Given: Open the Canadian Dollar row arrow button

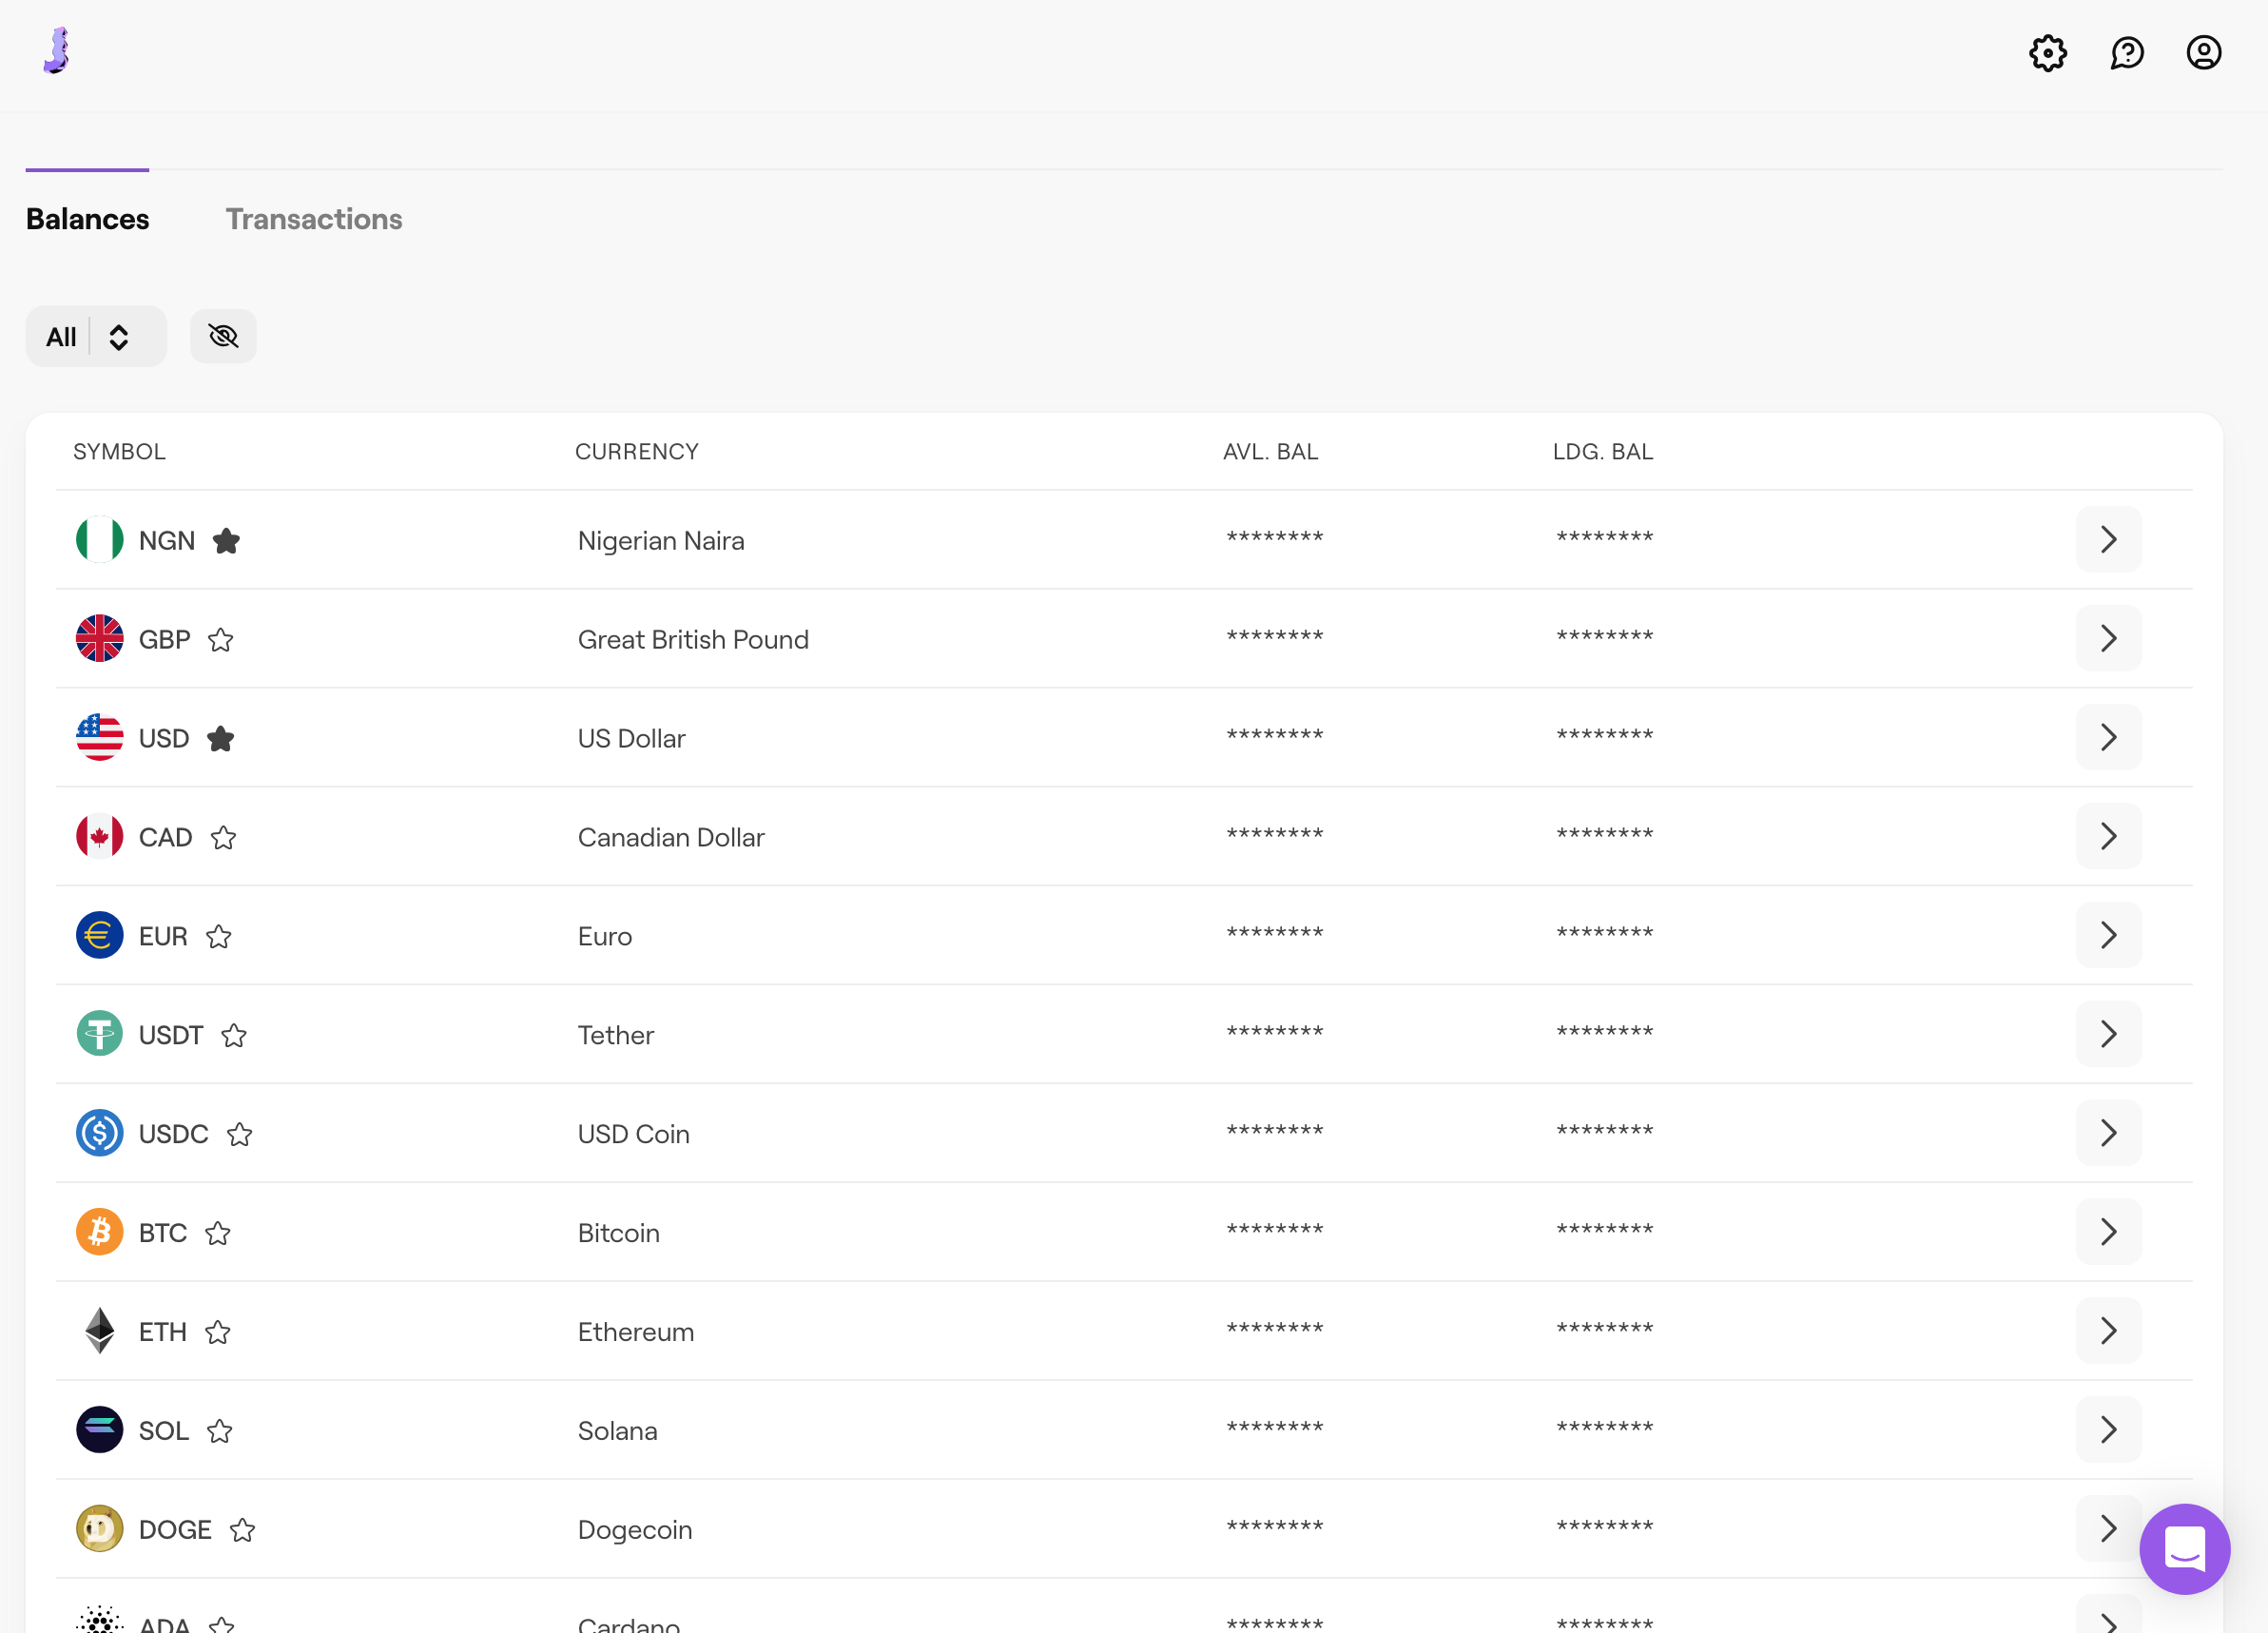Looking at the screenshot, I should click(2108, 836).
